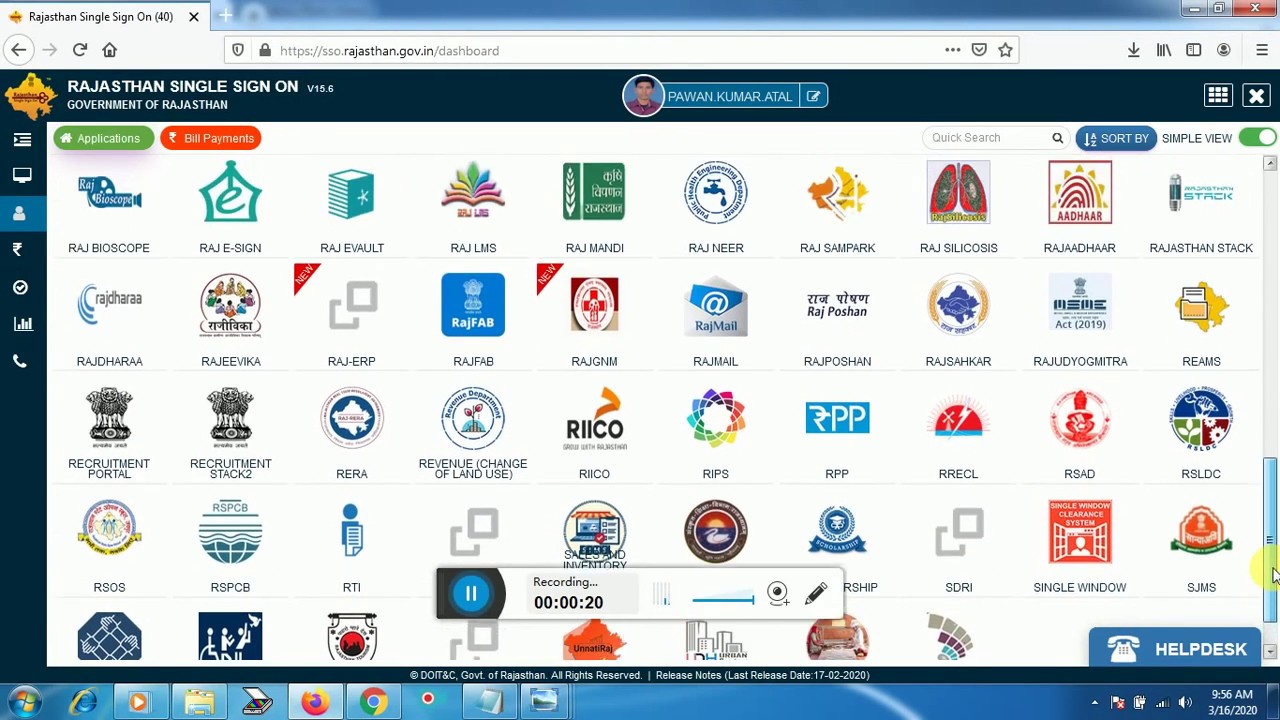Launch RAJ EVAULT app
The height and width of the screenshot is (720, 1280).
[351, 192]
